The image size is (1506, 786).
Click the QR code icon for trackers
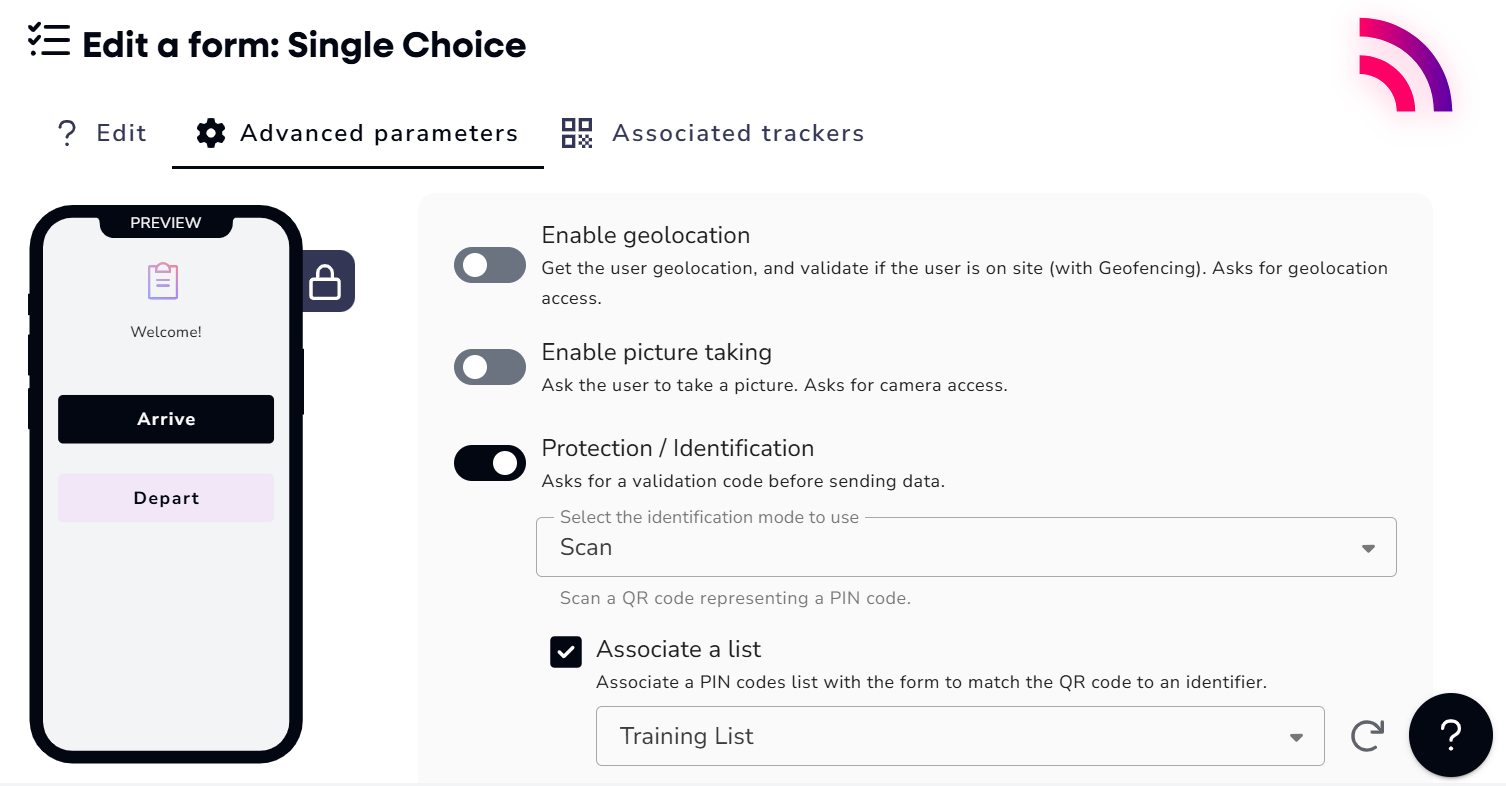click(577, 133)
